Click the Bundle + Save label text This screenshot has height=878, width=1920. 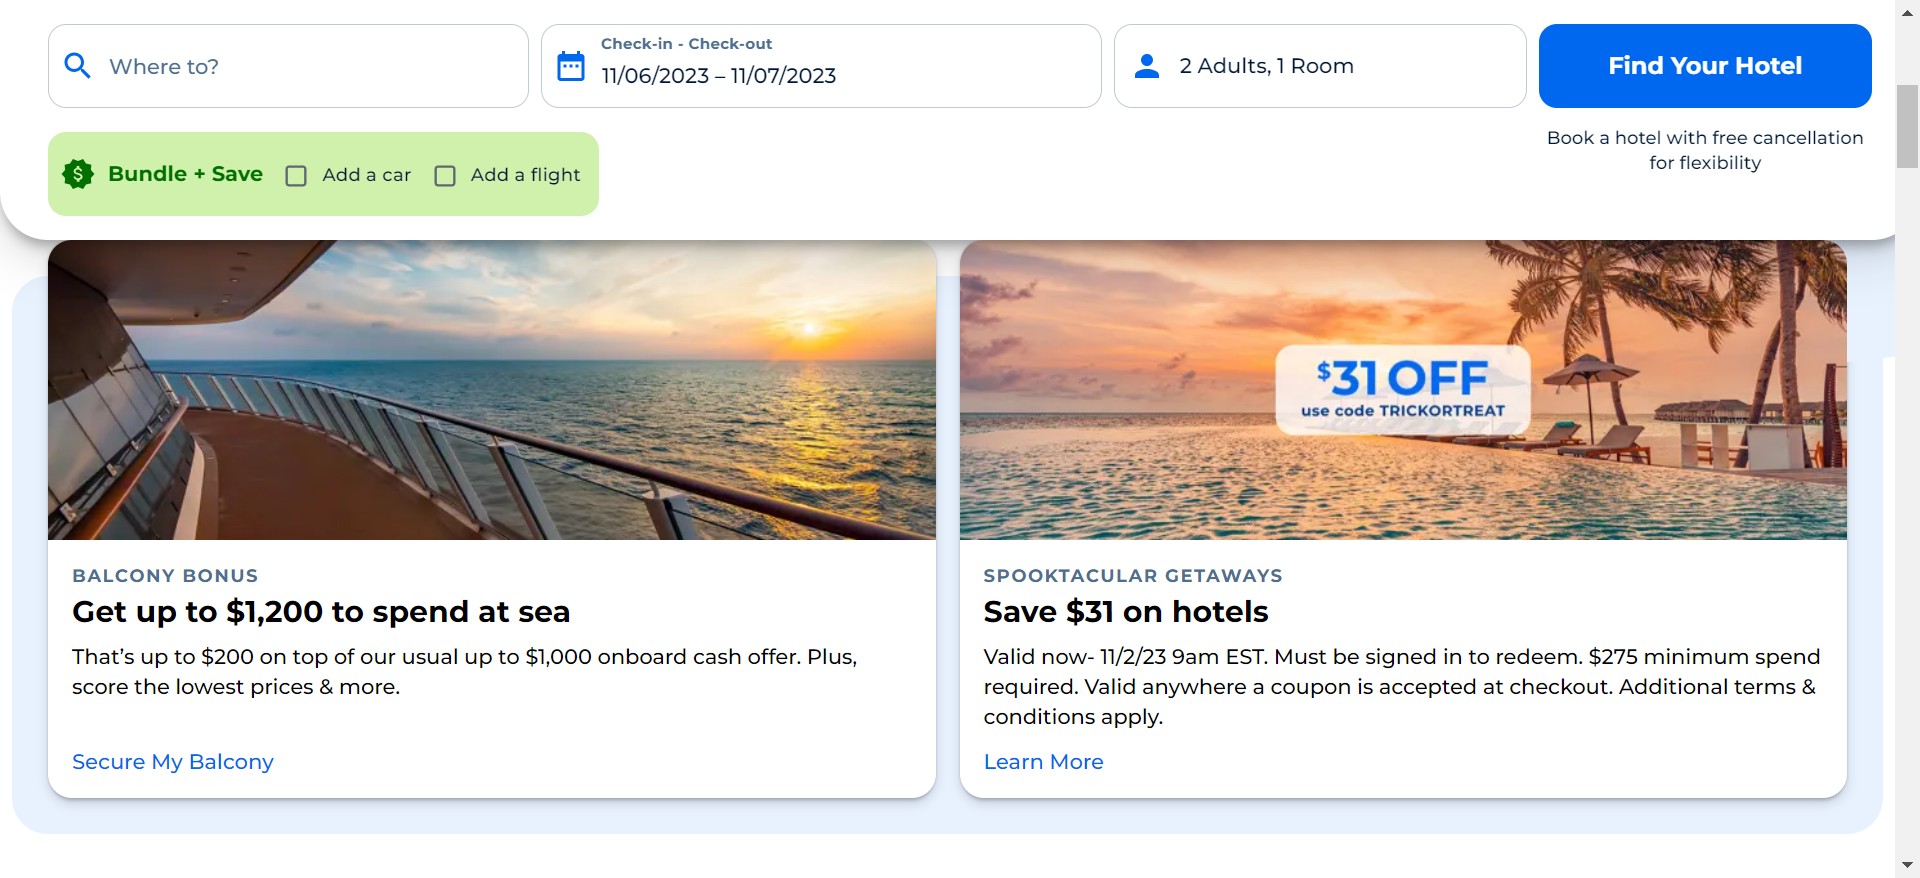[185, 174]
